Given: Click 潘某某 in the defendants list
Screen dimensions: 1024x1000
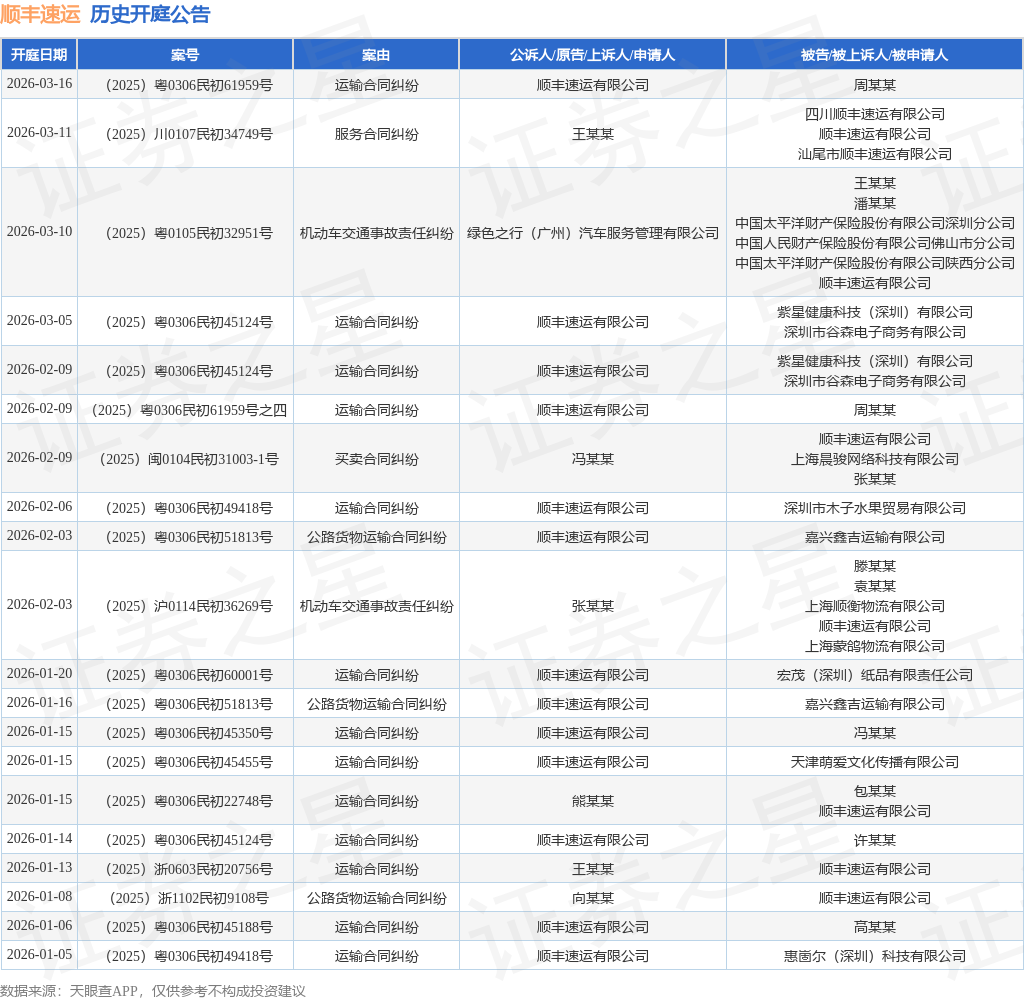Looking at the screenshot, I should [874, 203].
